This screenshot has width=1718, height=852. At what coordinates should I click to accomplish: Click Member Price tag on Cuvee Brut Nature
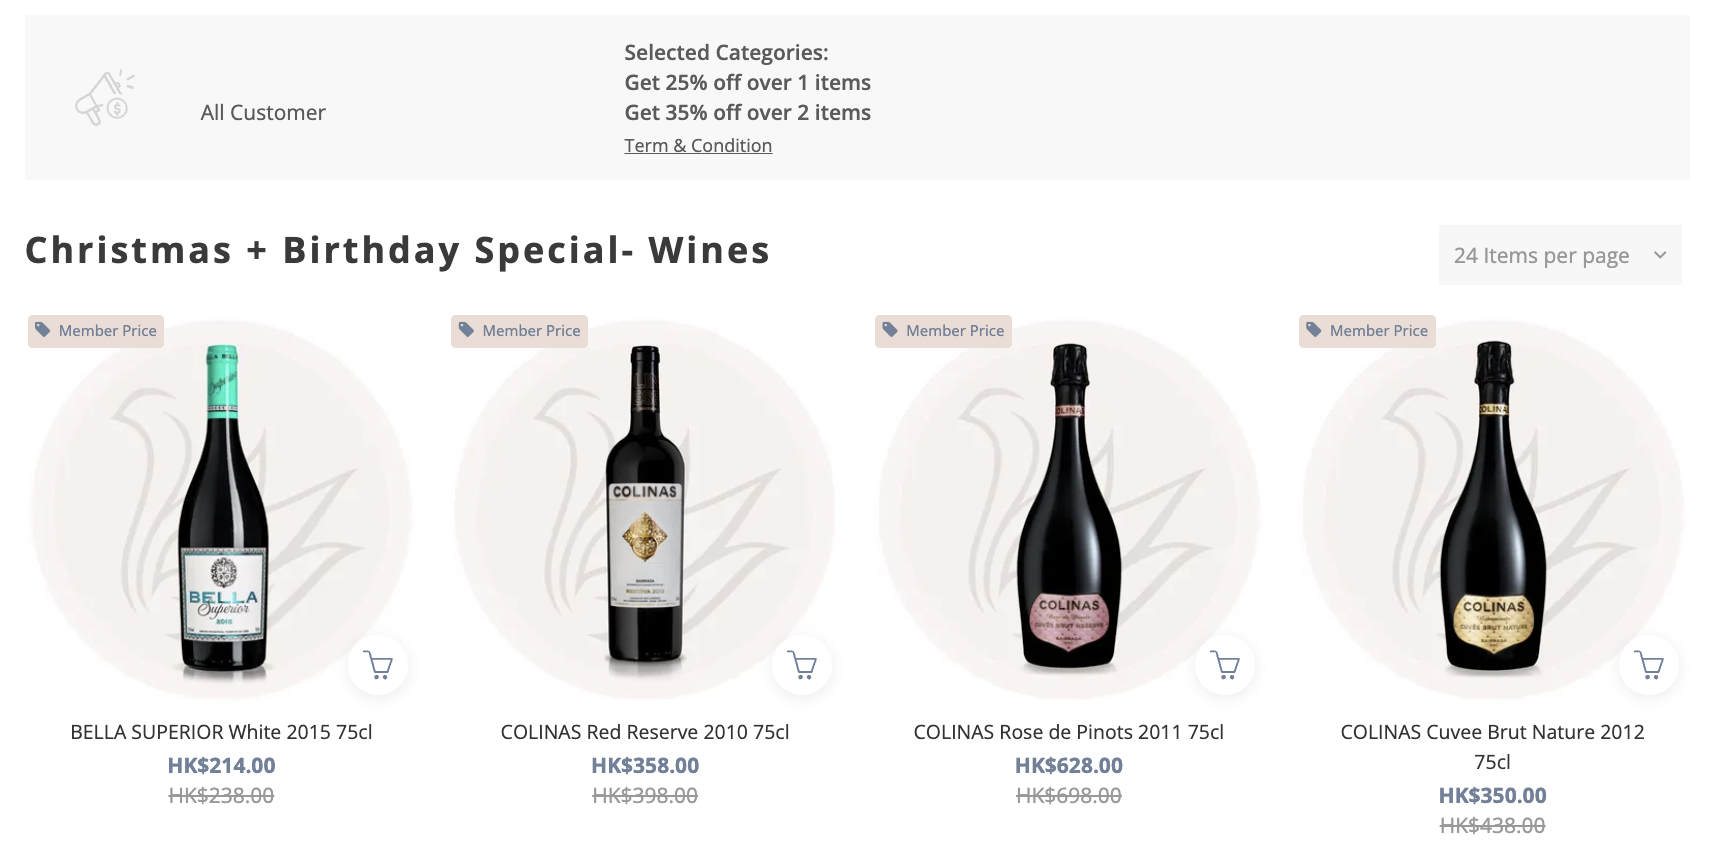(x=1367, y=331)
